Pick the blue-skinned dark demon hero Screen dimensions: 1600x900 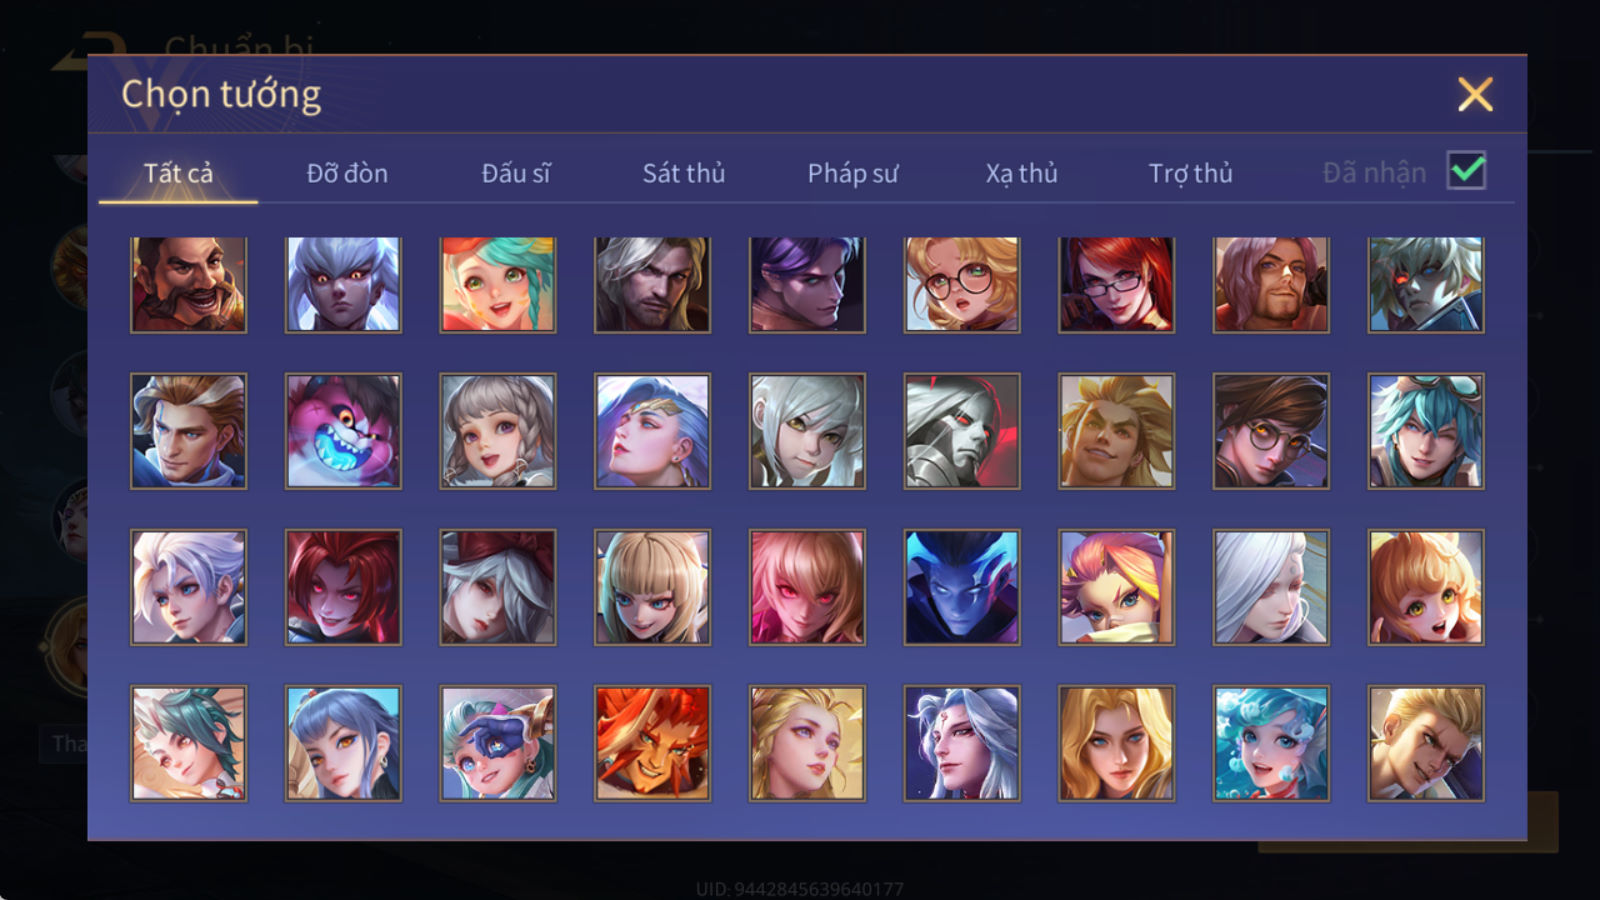pos(962,587)
